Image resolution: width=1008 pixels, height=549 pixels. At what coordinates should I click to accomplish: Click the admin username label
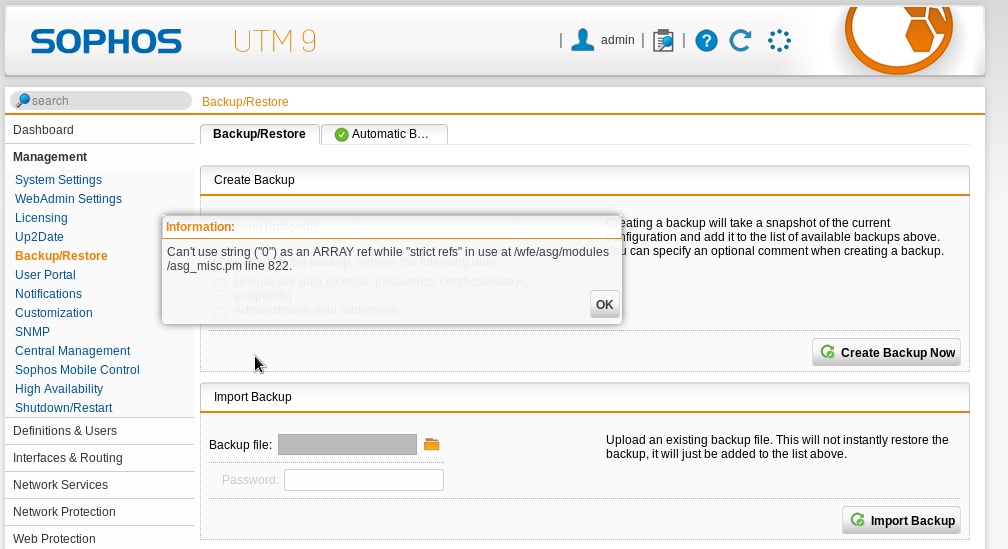[x=618, y=40]
